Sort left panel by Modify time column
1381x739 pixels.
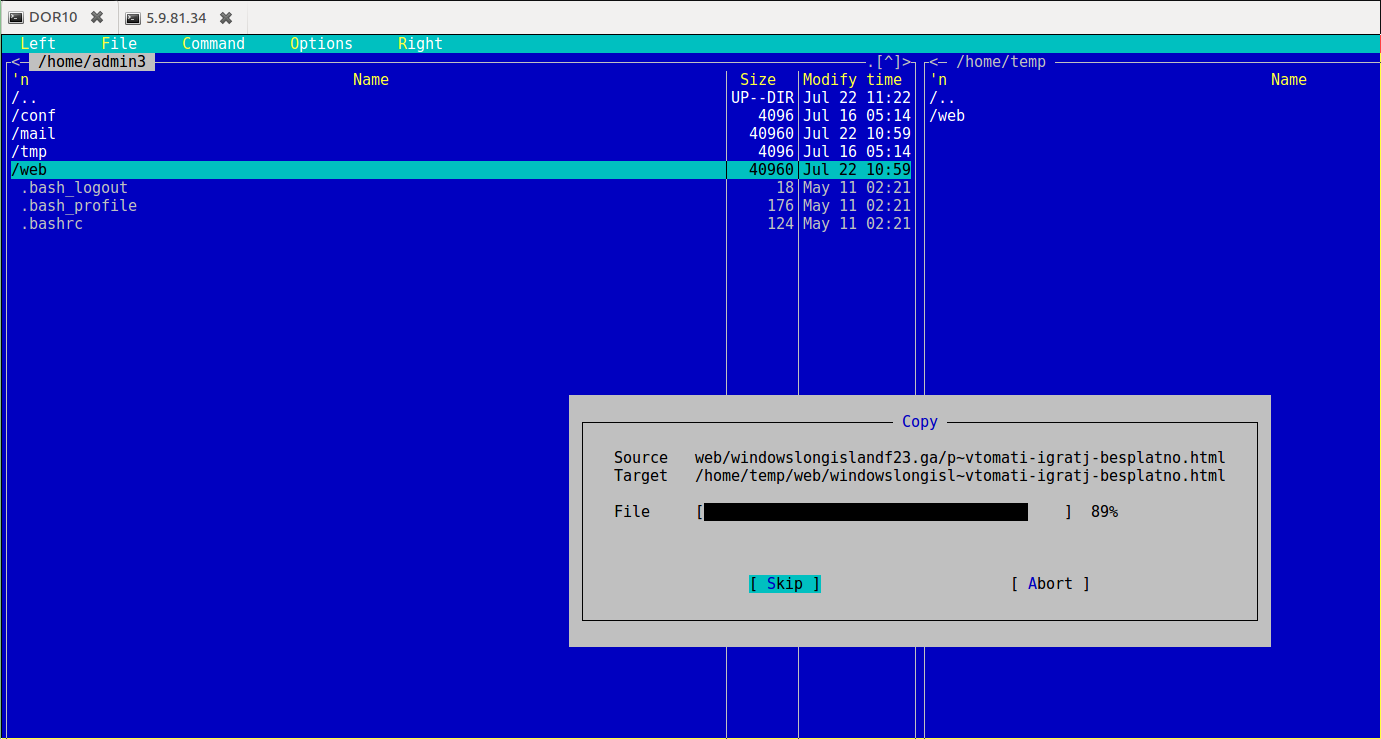(x=852, y=80)
